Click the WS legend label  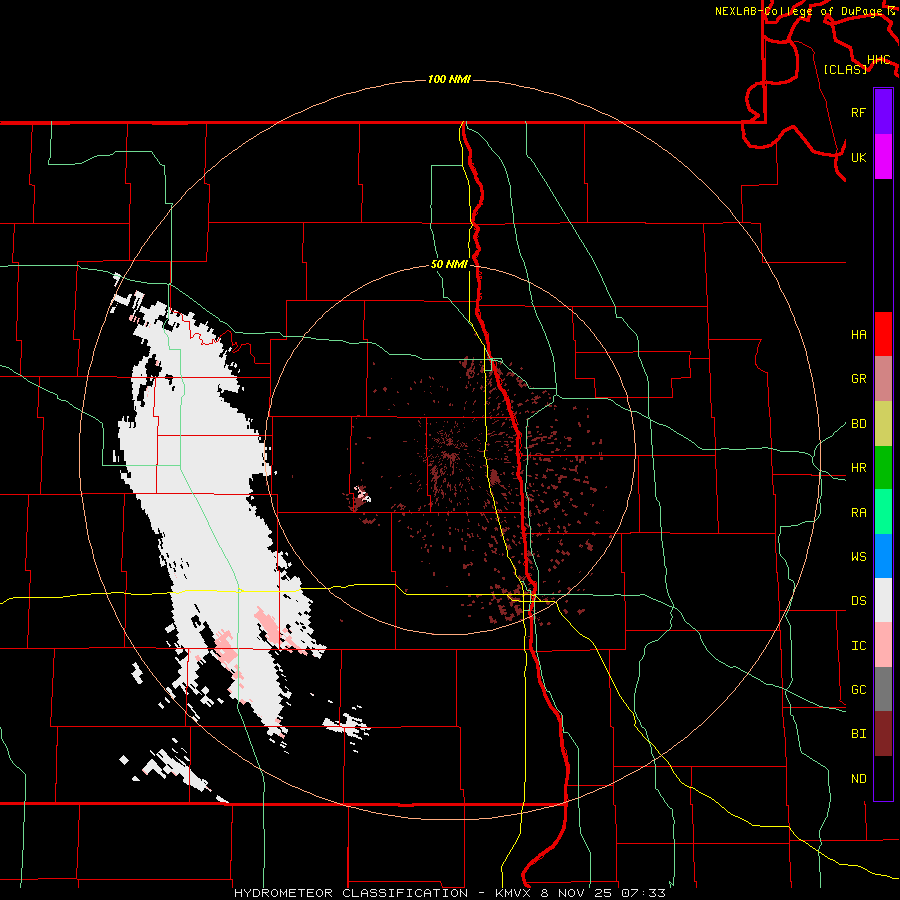click(858, 556)
